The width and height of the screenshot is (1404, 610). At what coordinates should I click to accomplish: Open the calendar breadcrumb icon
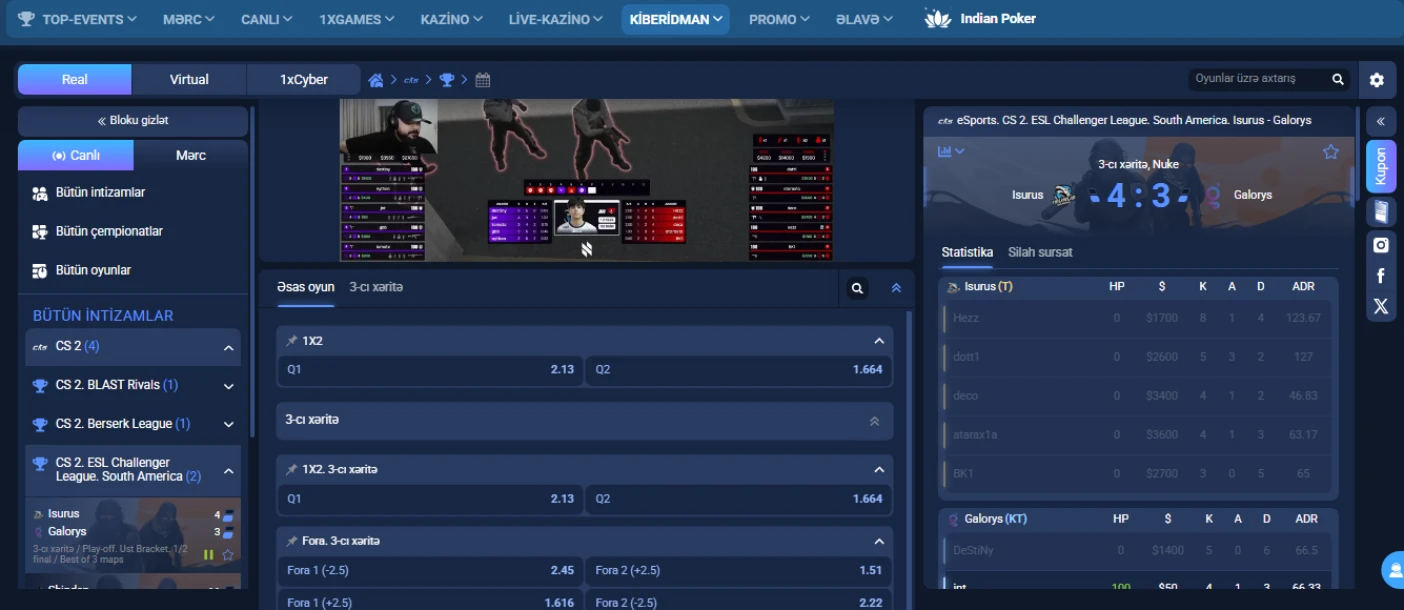click(x=483, y=80)
